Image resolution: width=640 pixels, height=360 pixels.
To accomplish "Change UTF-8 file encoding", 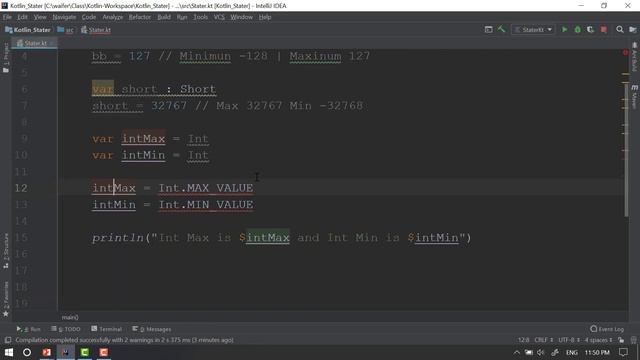I will [569, 340].
